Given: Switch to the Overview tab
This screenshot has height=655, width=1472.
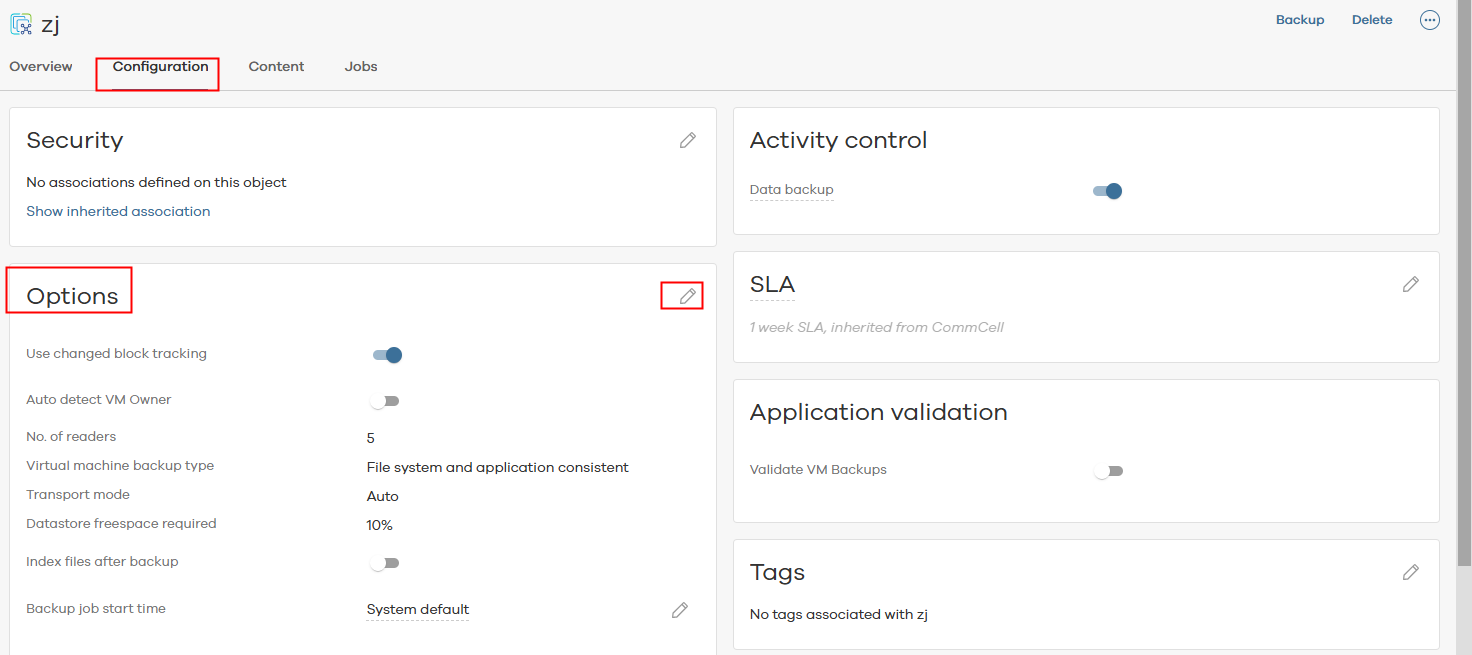Looking at the screenshot, I should coord(41,67).
